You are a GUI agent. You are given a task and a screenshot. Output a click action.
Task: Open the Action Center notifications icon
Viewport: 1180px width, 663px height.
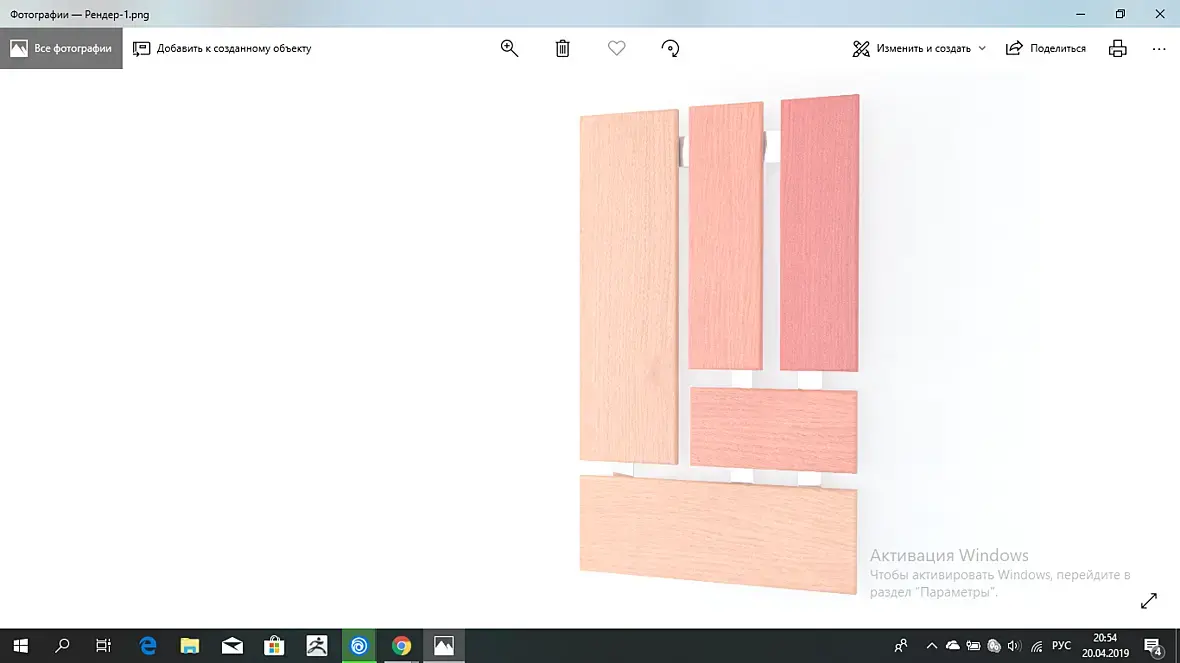1153,646
